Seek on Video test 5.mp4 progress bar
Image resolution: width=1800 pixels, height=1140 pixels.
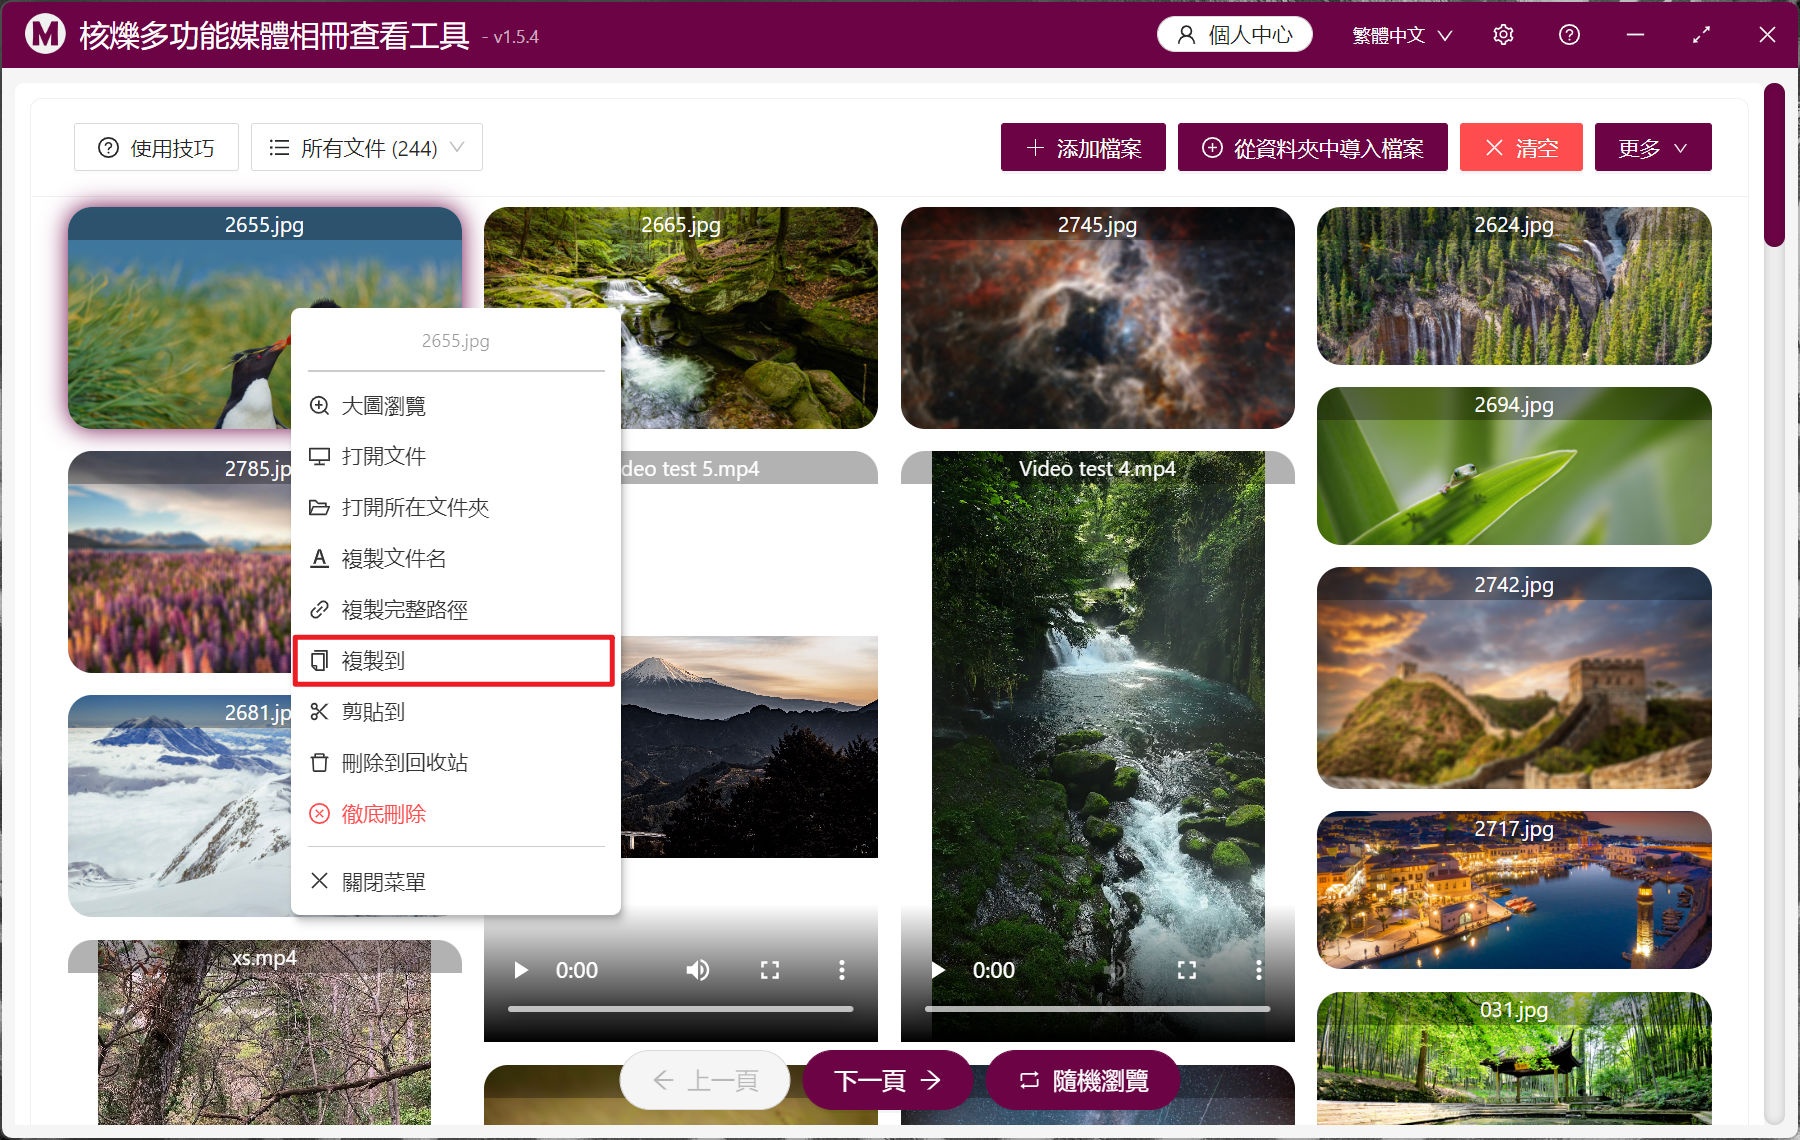pos(680,1009)
